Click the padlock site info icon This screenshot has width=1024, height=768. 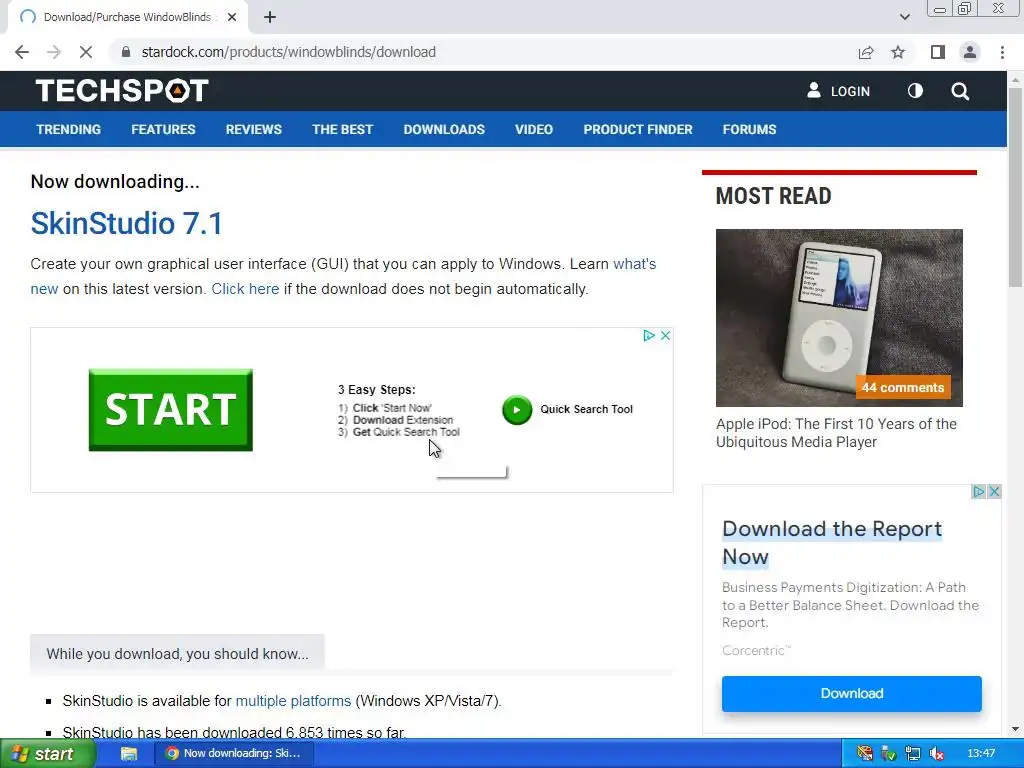pos(126,52)
